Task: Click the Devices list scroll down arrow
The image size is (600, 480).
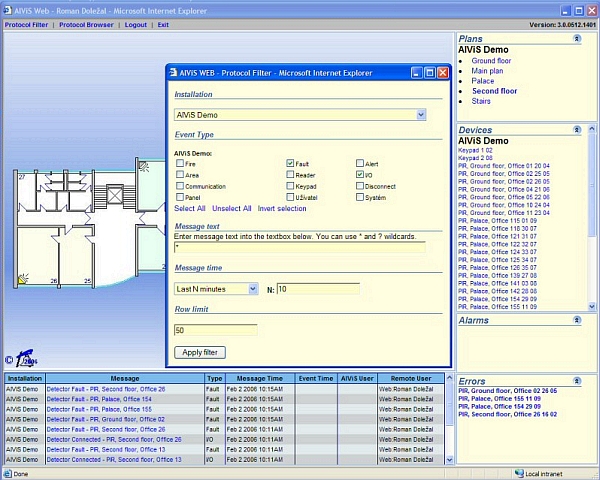Action: tap(592, 307)
